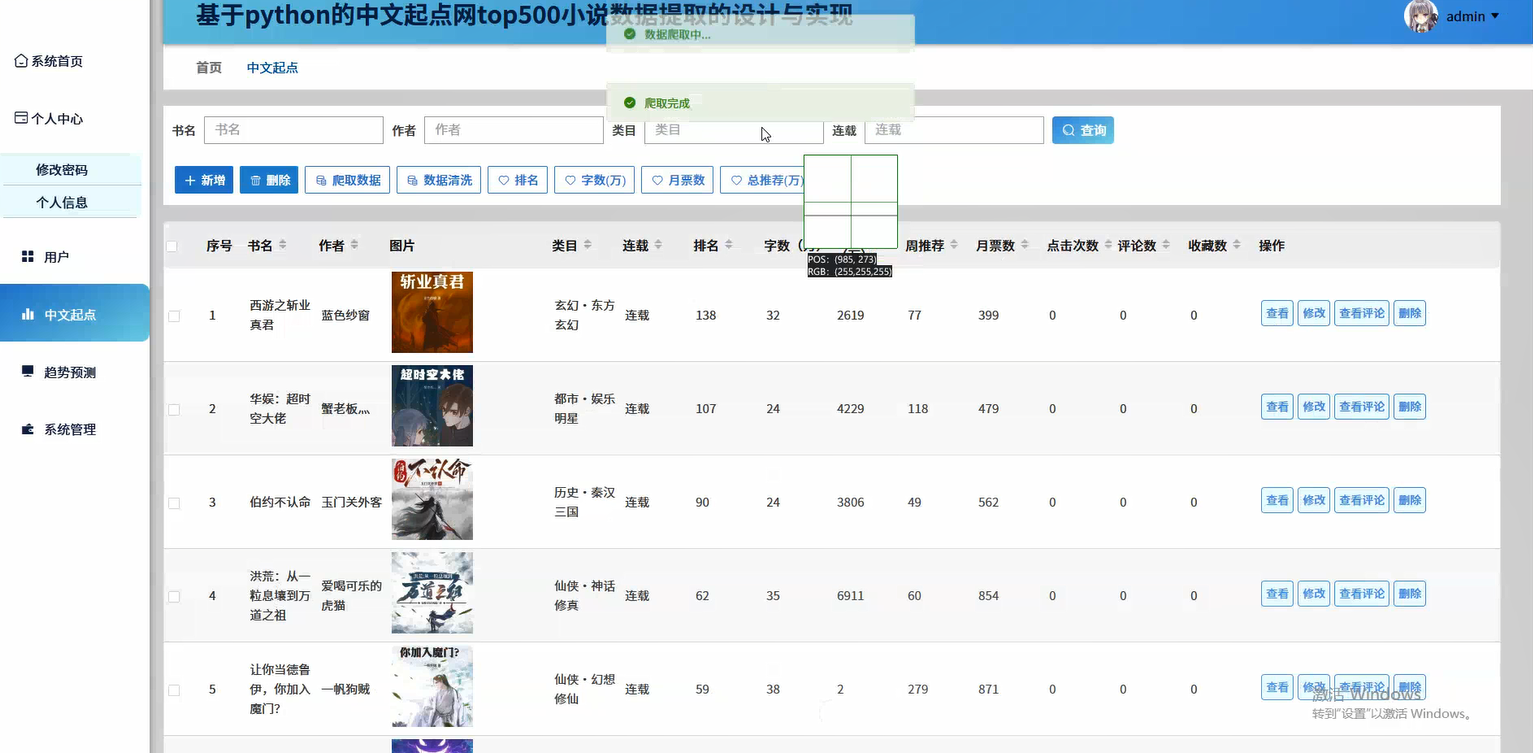Click the 删除 toolbar button

[x=269, y=180]
